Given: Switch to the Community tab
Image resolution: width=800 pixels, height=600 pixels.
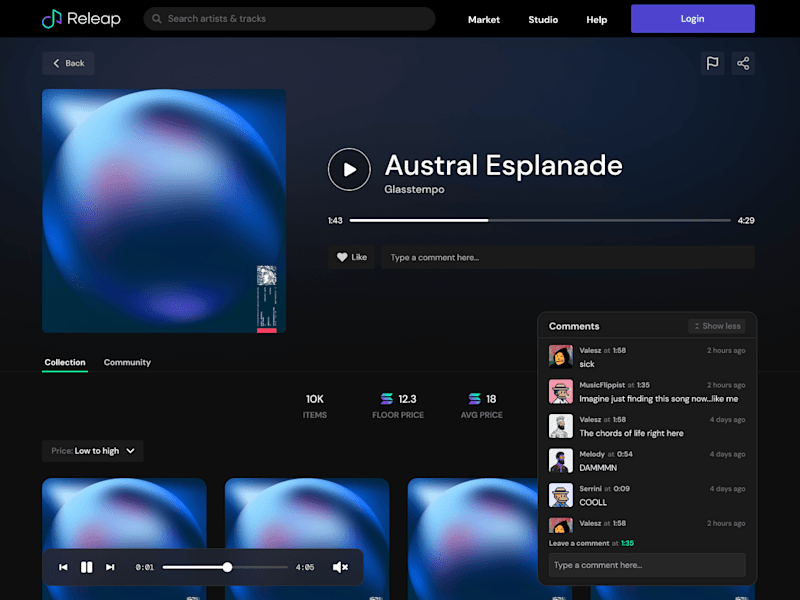Looking at the screenshot, I should pos(127,362).
